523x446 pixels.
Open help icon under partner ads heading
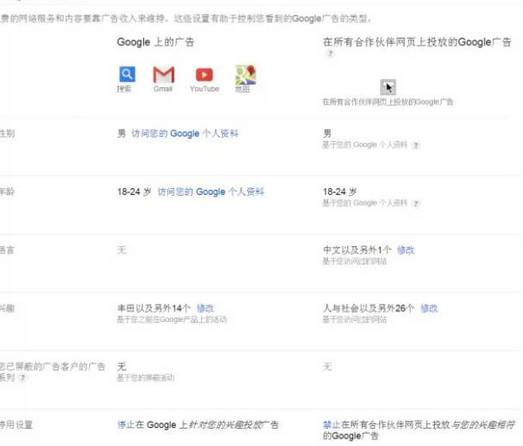coord(330,53)
